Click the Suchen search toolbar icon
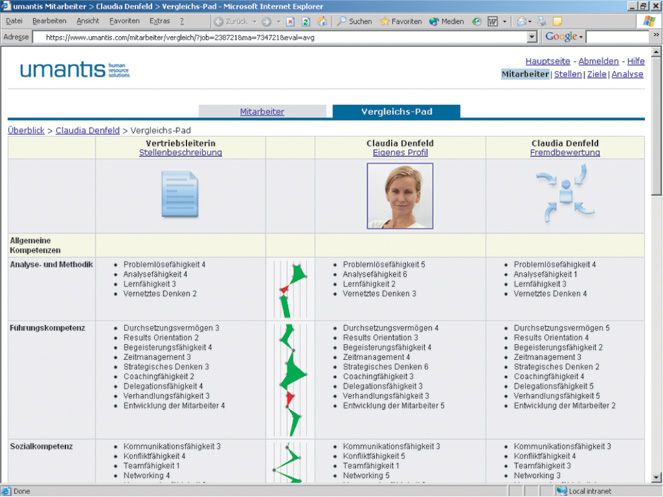 (355, 21)
